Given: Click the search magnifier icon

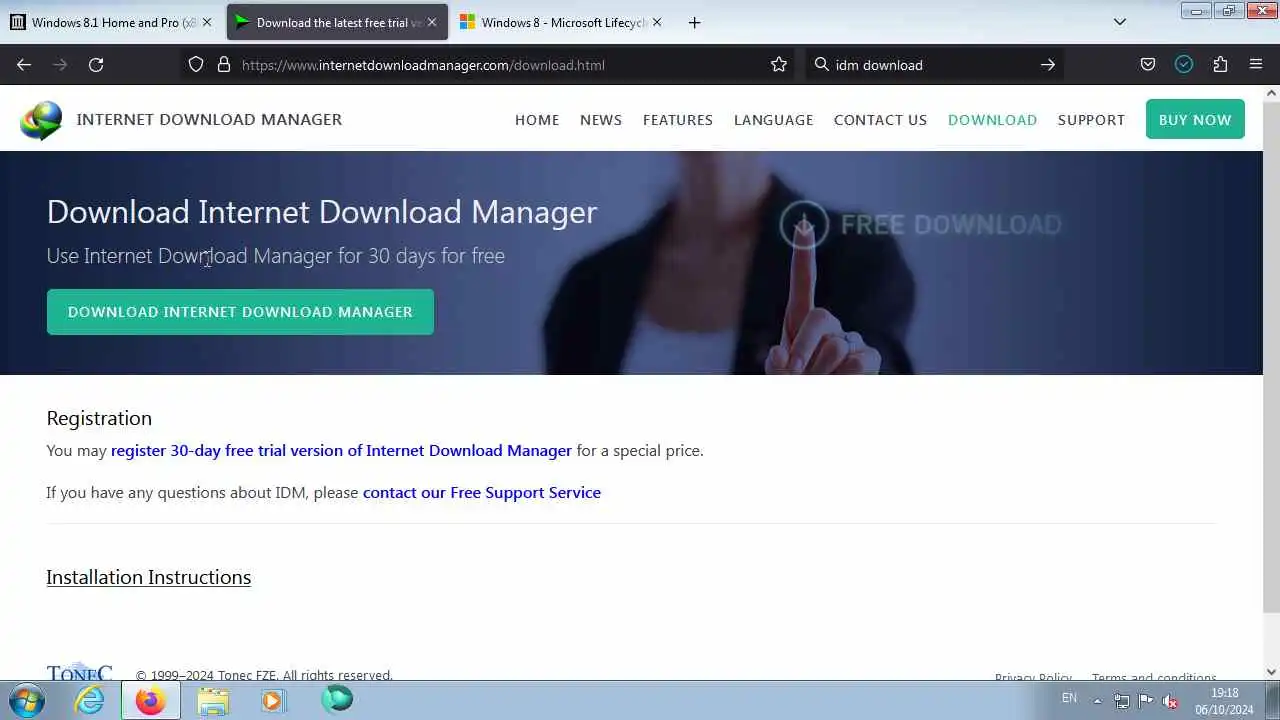Looking at the screenshot, I should click(x=821, y=65).
